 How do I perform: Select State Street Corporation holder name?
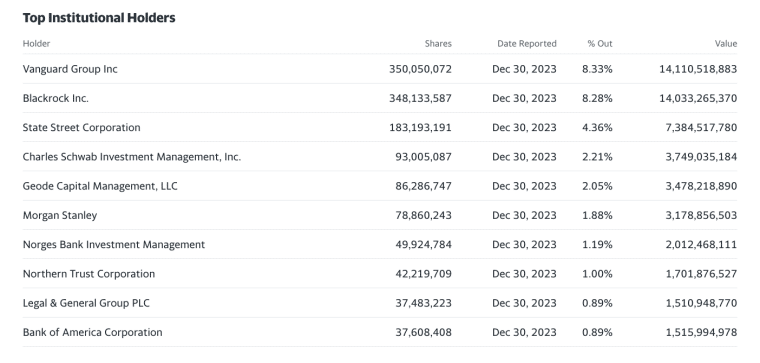pyautogui.click(x=81, y=127)
